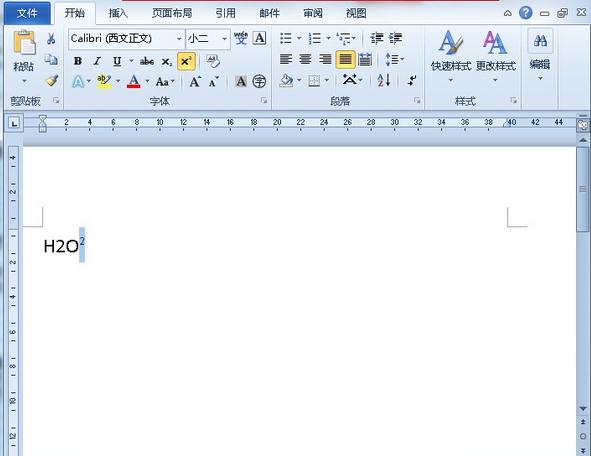The width and height of the screenshot is (591, 456).
Task: Toggle italic formatting
Action: (97, 61)
